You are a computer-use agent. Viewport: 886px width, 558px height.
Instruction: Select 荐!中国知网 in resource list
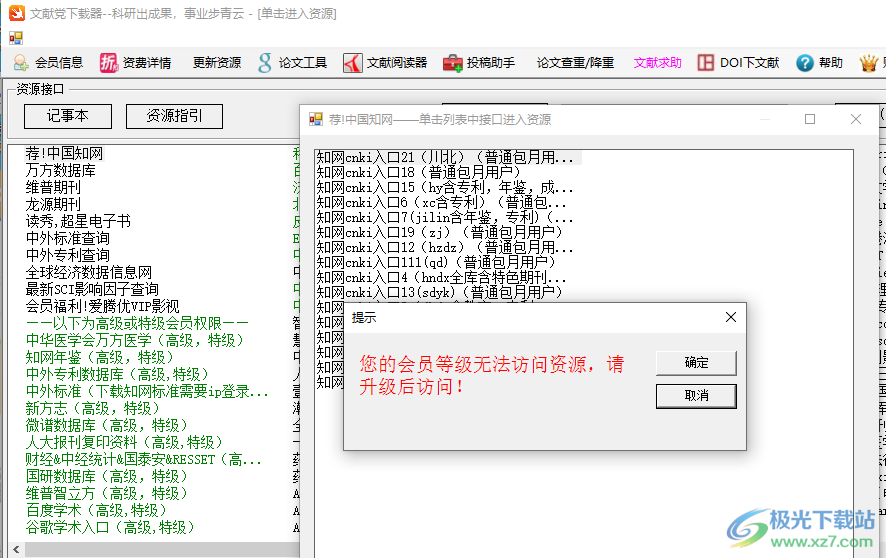coord(64,154)
